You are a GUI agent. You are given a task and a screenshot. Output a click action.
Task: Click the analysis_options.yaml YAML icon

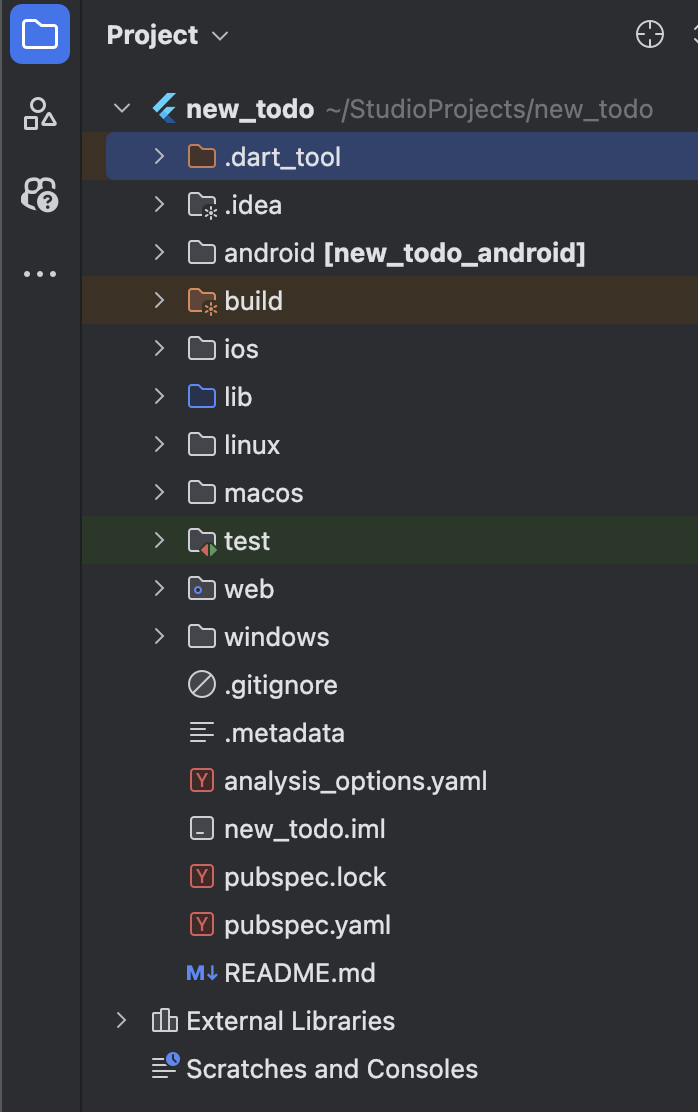[201, 781]
